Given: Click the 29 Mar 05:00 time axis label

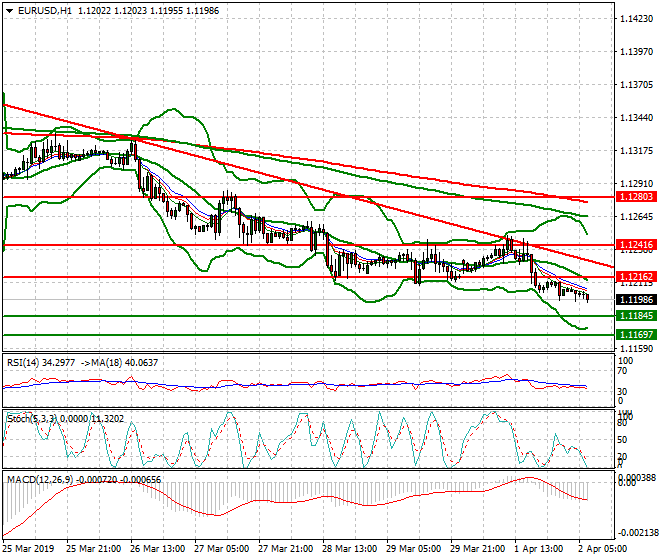Looking at the screenshot, I should (413, 549).
